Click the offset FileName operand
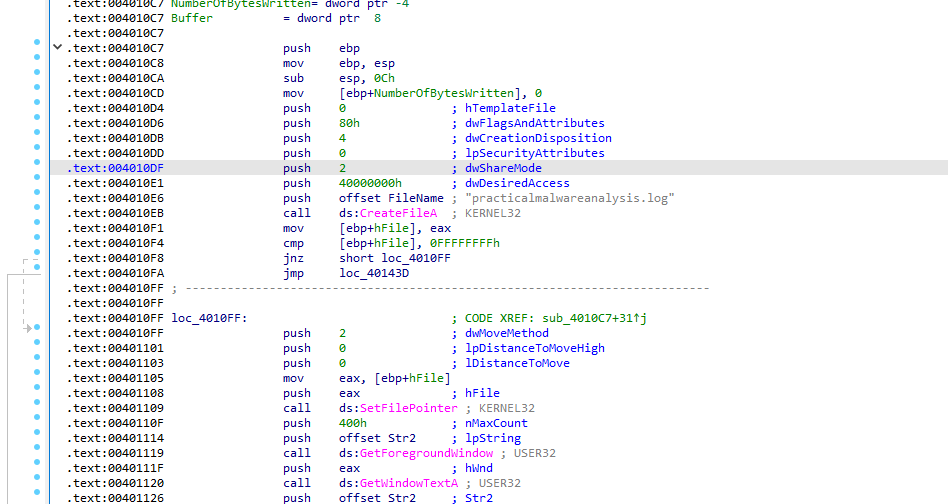This screenshot has height=504, width=948. pos(391,198)
